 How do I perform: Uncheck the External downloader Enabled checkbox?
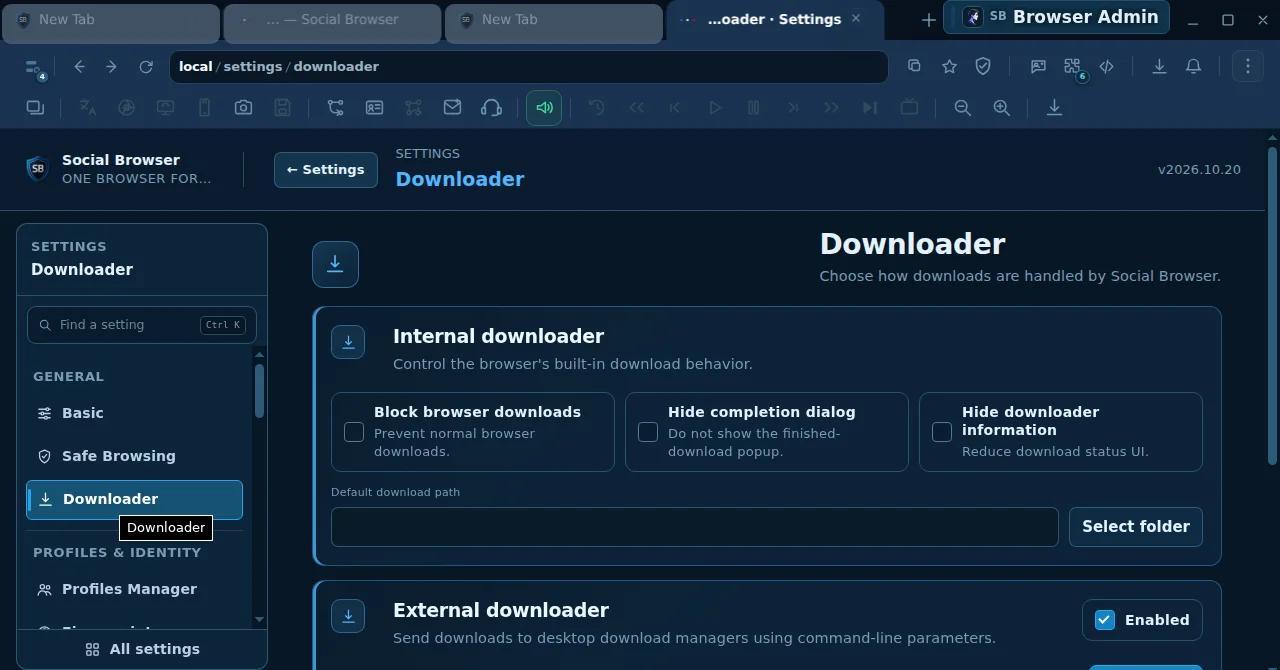pos(1105,620)
